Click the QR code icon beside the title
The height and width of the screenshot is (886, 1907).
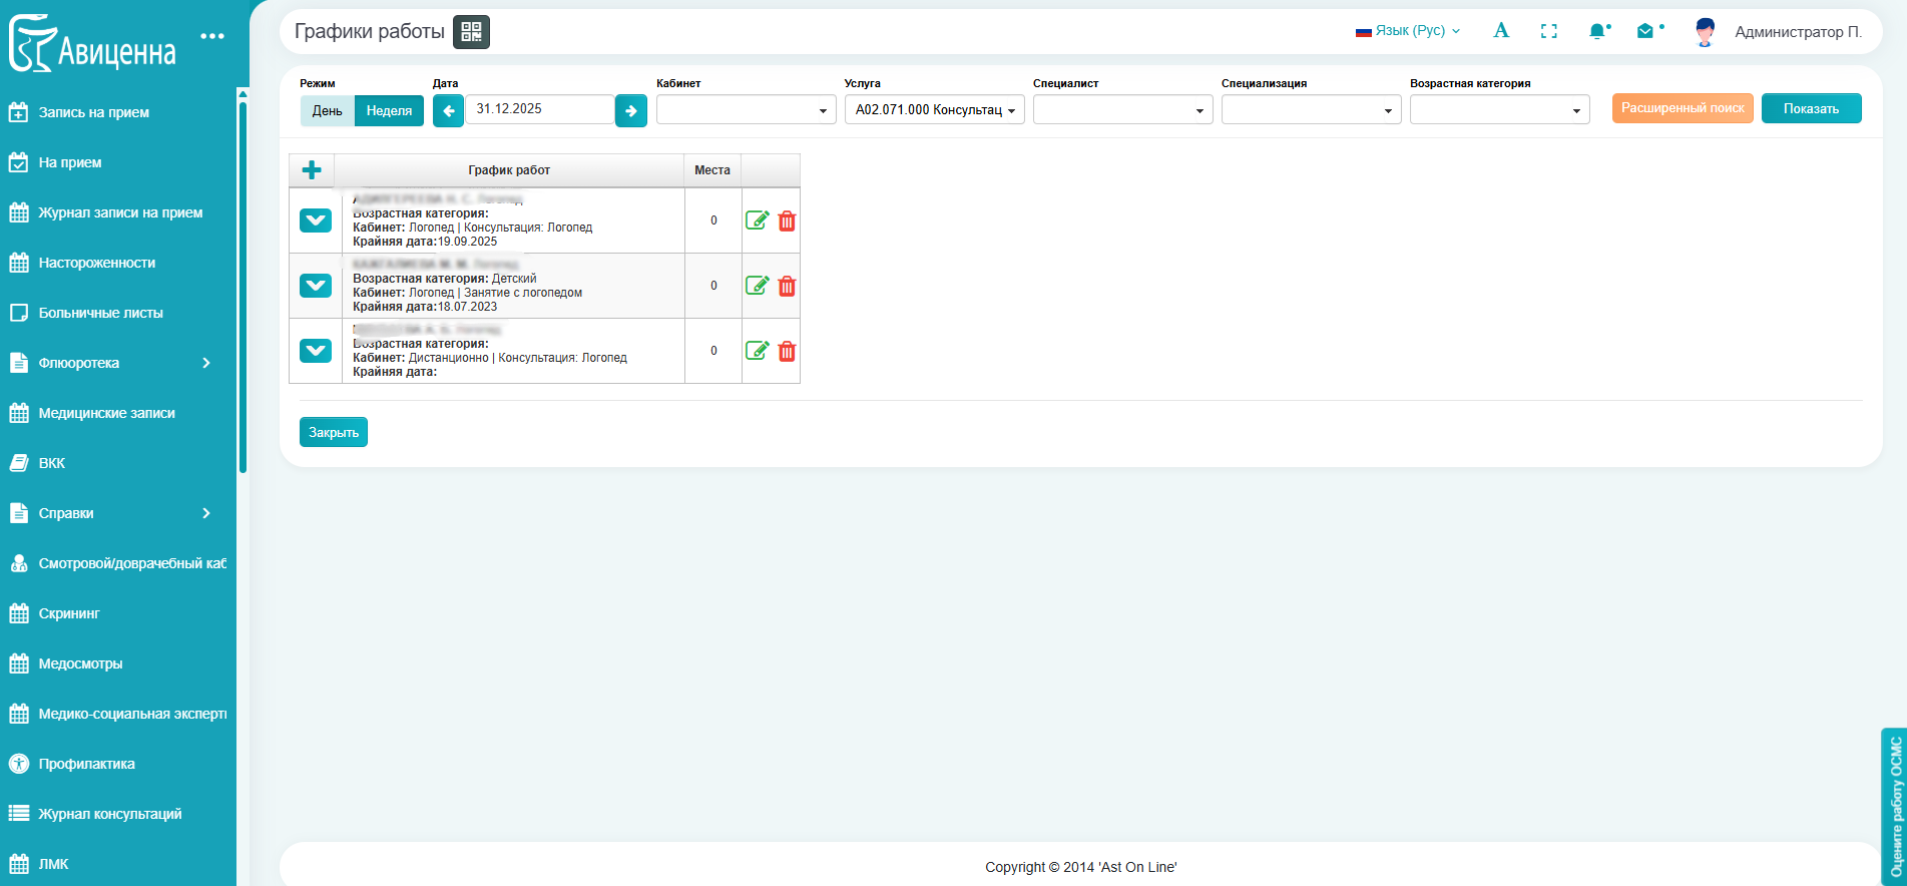point(471,32)
